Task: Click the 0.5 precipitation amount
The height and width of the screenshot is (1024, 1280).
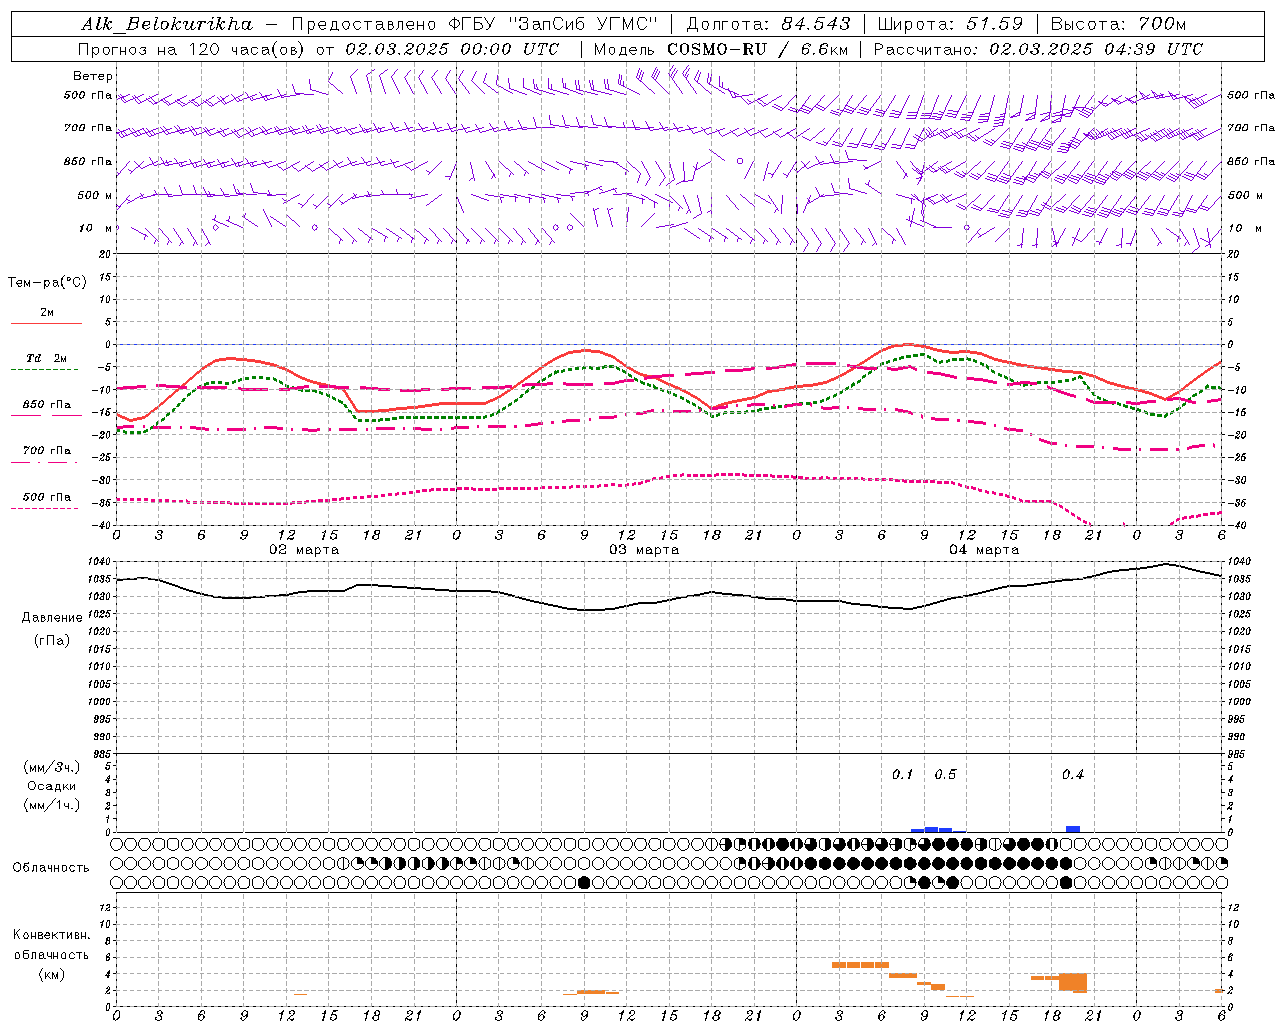Action: (x=945, y=774)
